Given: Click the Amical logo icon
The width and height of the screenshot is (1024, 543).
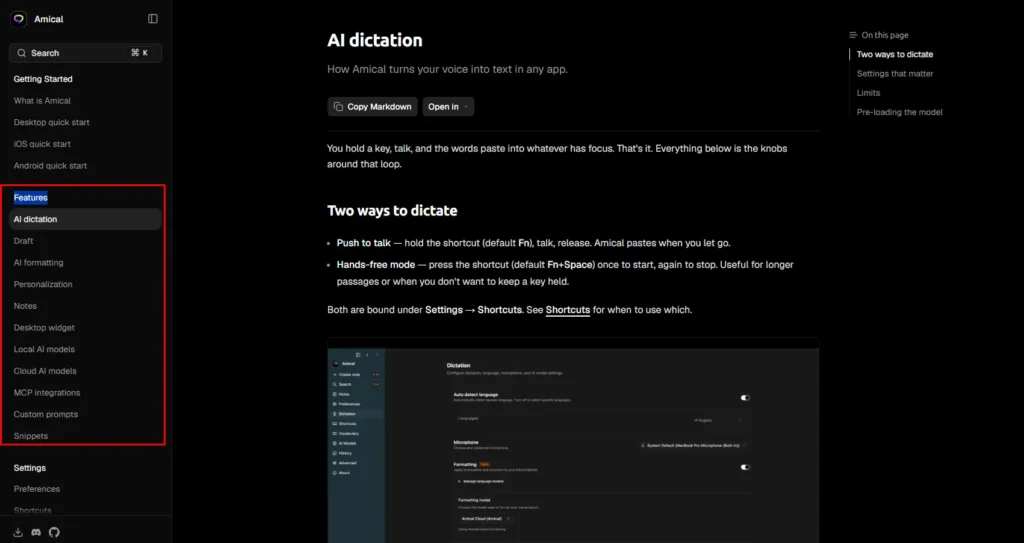Looking at the screenshot, I should [x=18, y=19].
